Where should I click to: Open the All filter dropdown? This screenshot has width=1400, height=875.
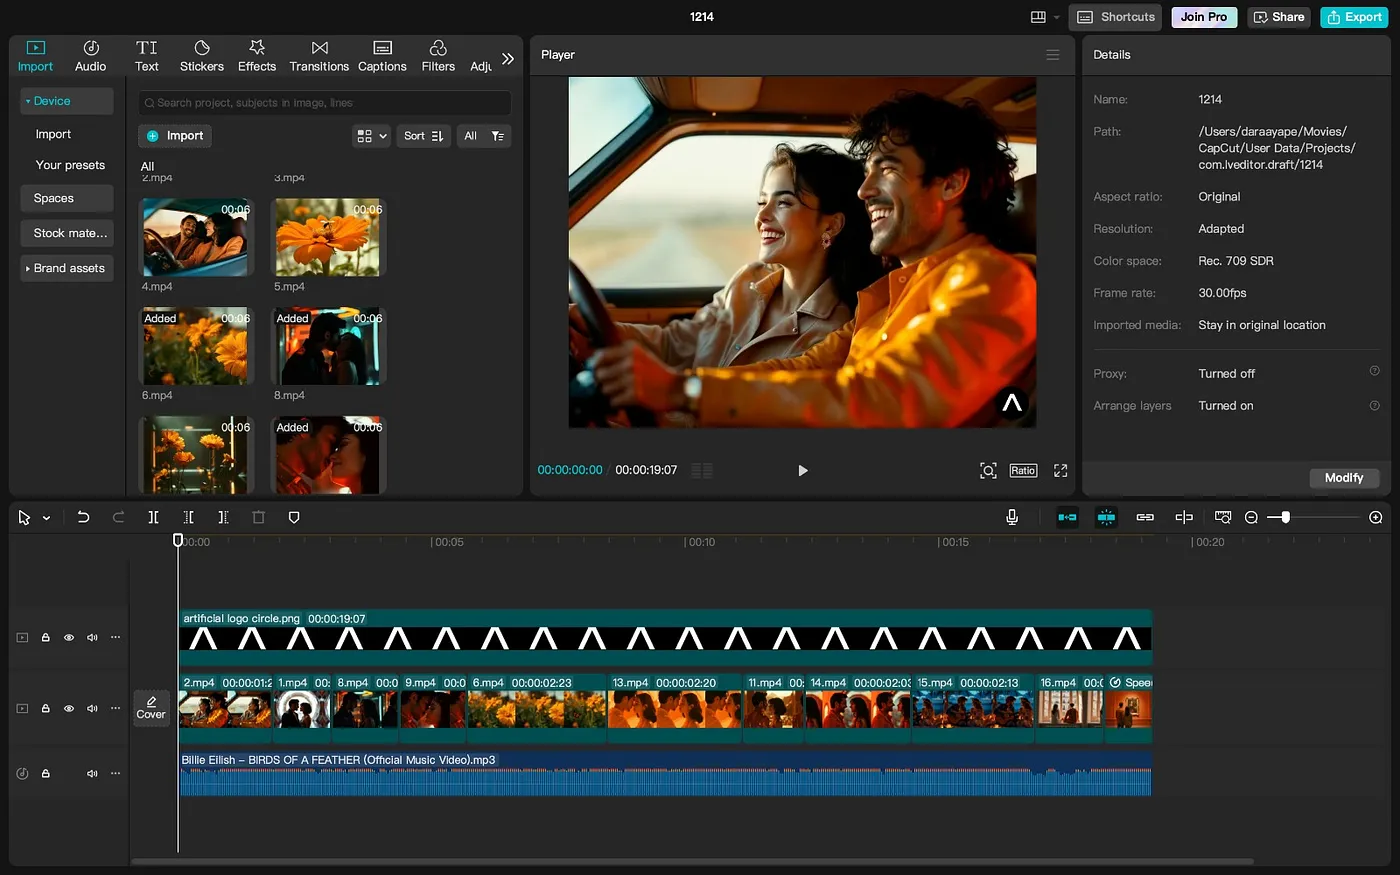484,136
